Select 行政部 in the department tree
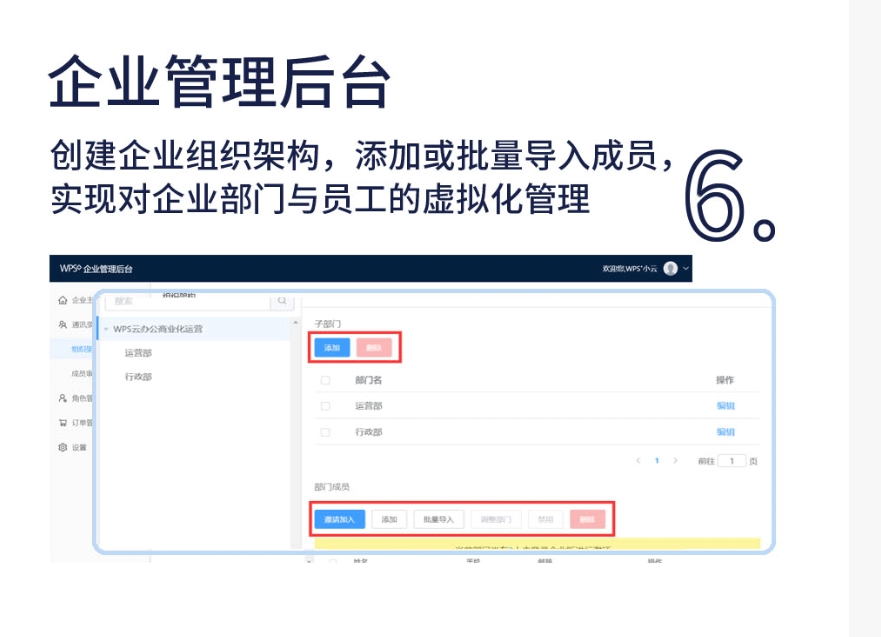Viewport: 881px width, 637px height. pos(138,376)
